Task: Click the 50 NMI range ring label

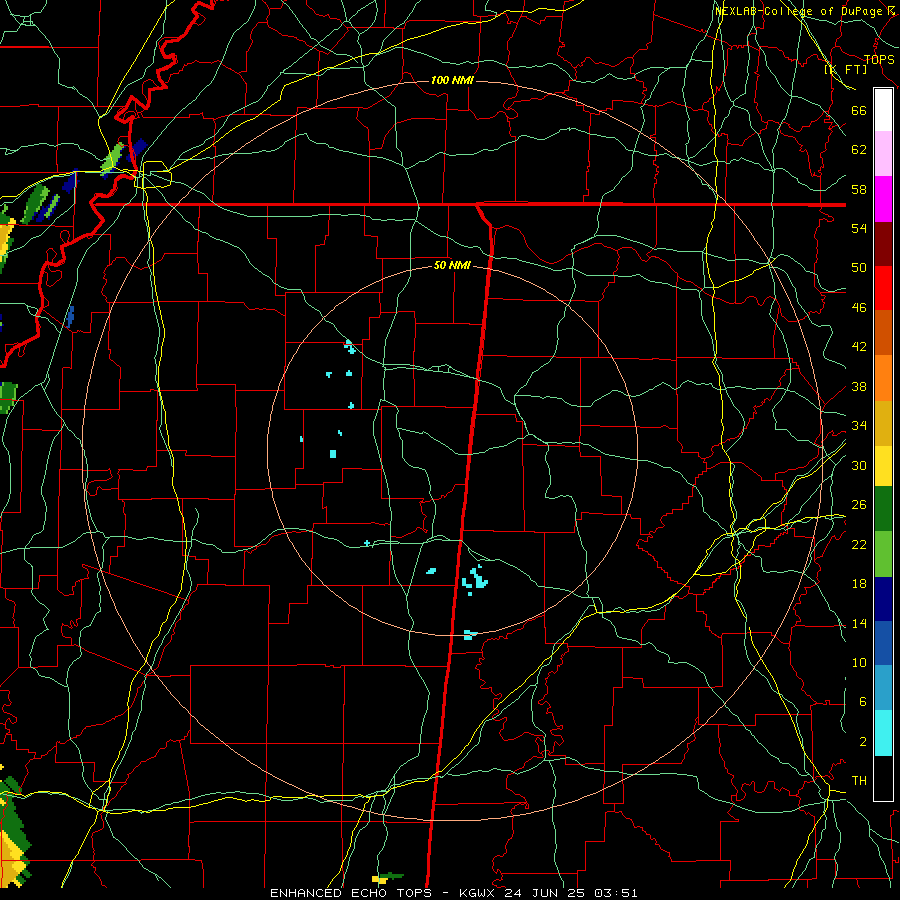Action: [x=452, y=265]
